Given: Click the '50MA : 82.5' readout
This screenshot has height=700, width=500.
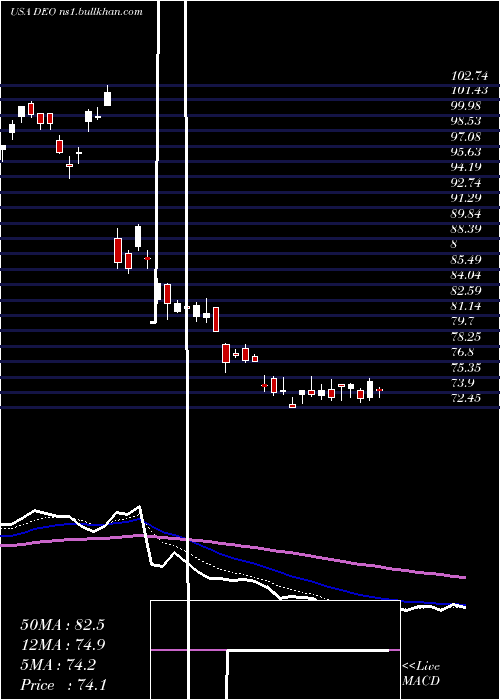Looking at the screenshot, I should click(62, 625).
